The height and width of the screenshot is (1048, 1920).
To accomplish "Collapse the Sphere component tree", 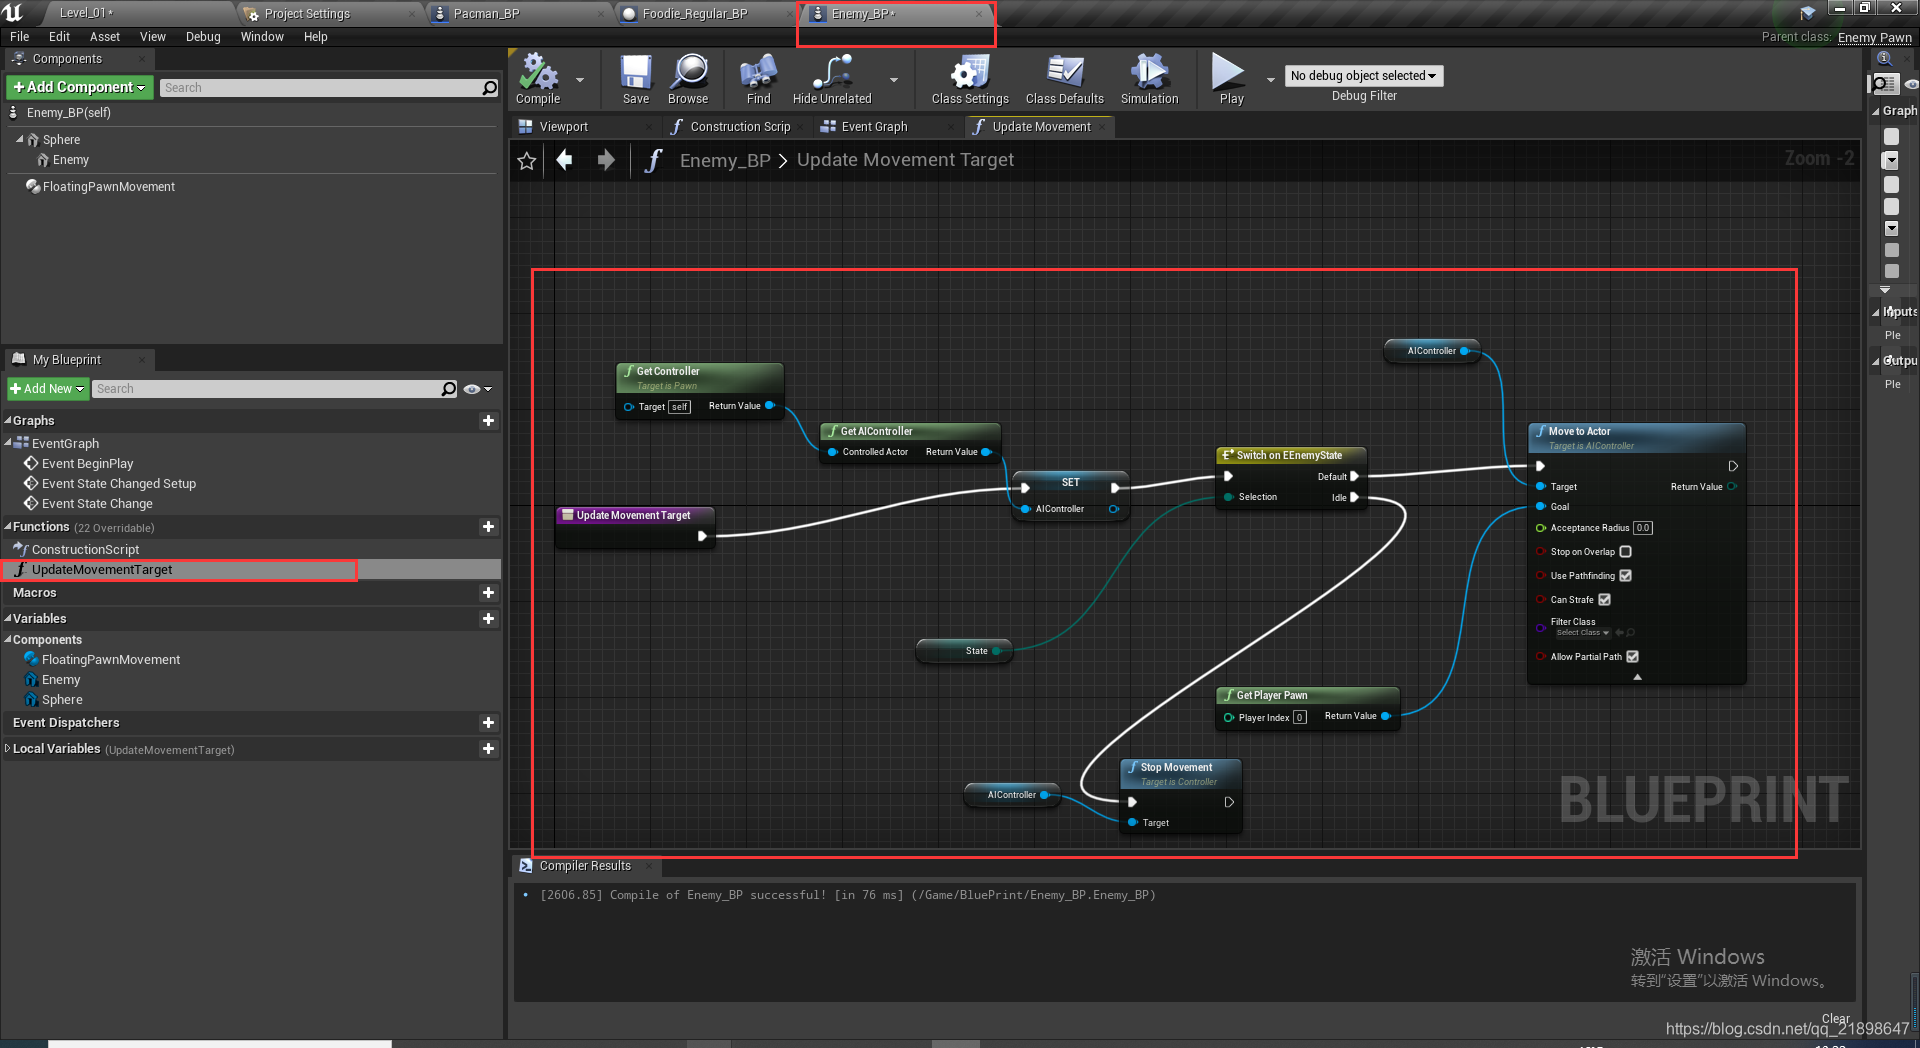I will tap(20, 139).
